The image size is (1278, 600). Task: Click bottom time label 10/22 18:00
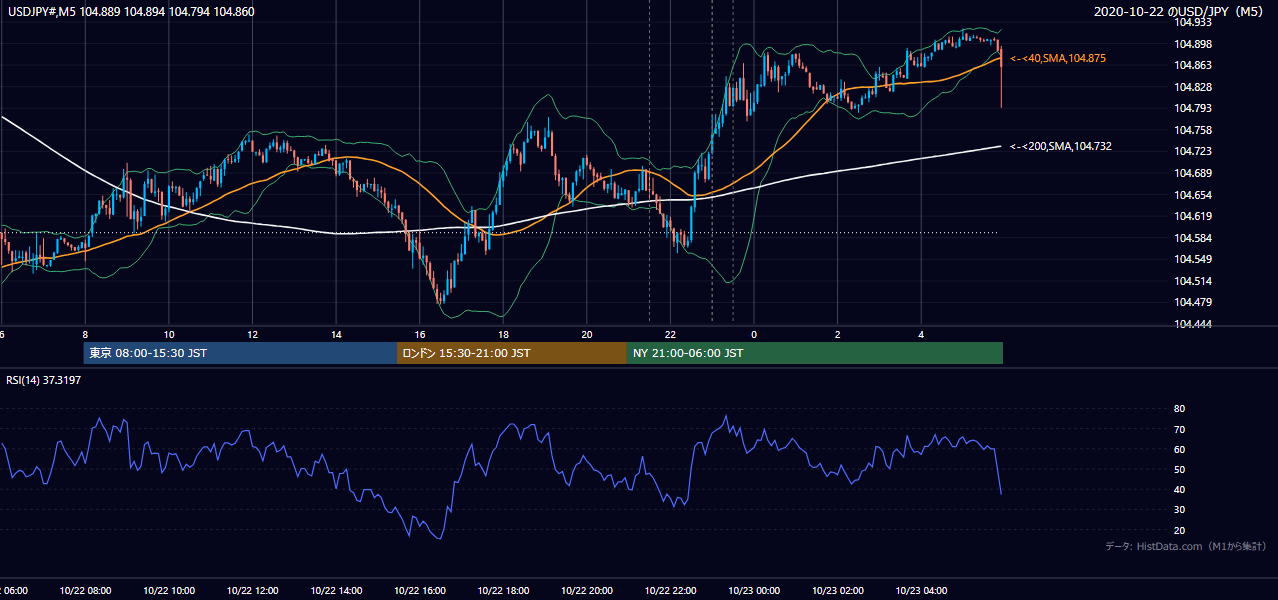click(503, 590)
